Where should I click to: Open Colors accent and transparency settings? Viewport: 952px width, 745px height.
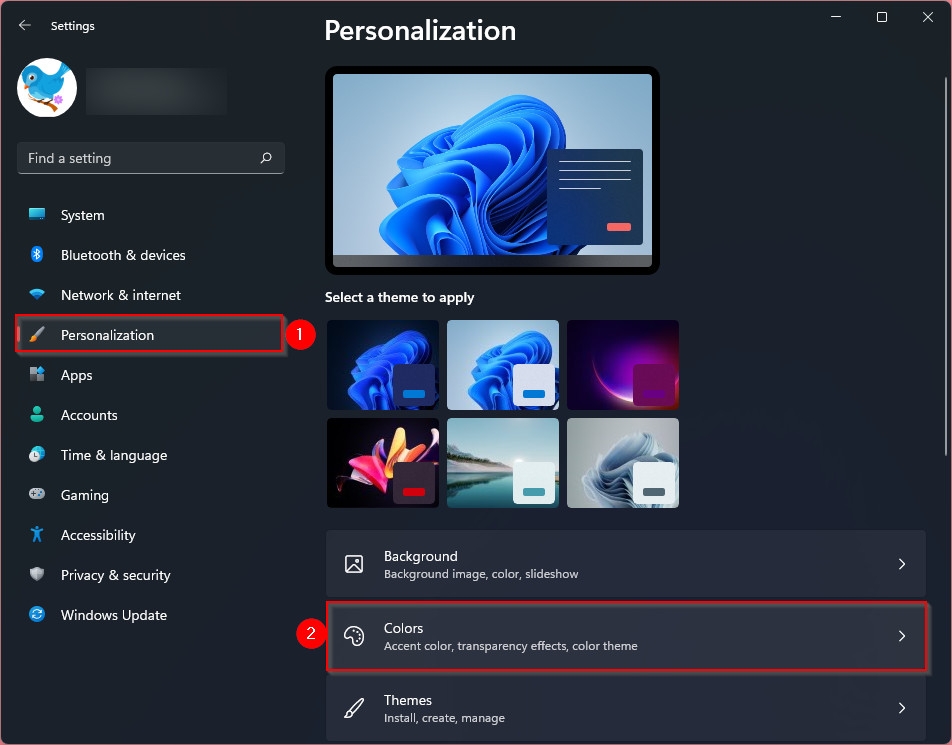[626, 636]
